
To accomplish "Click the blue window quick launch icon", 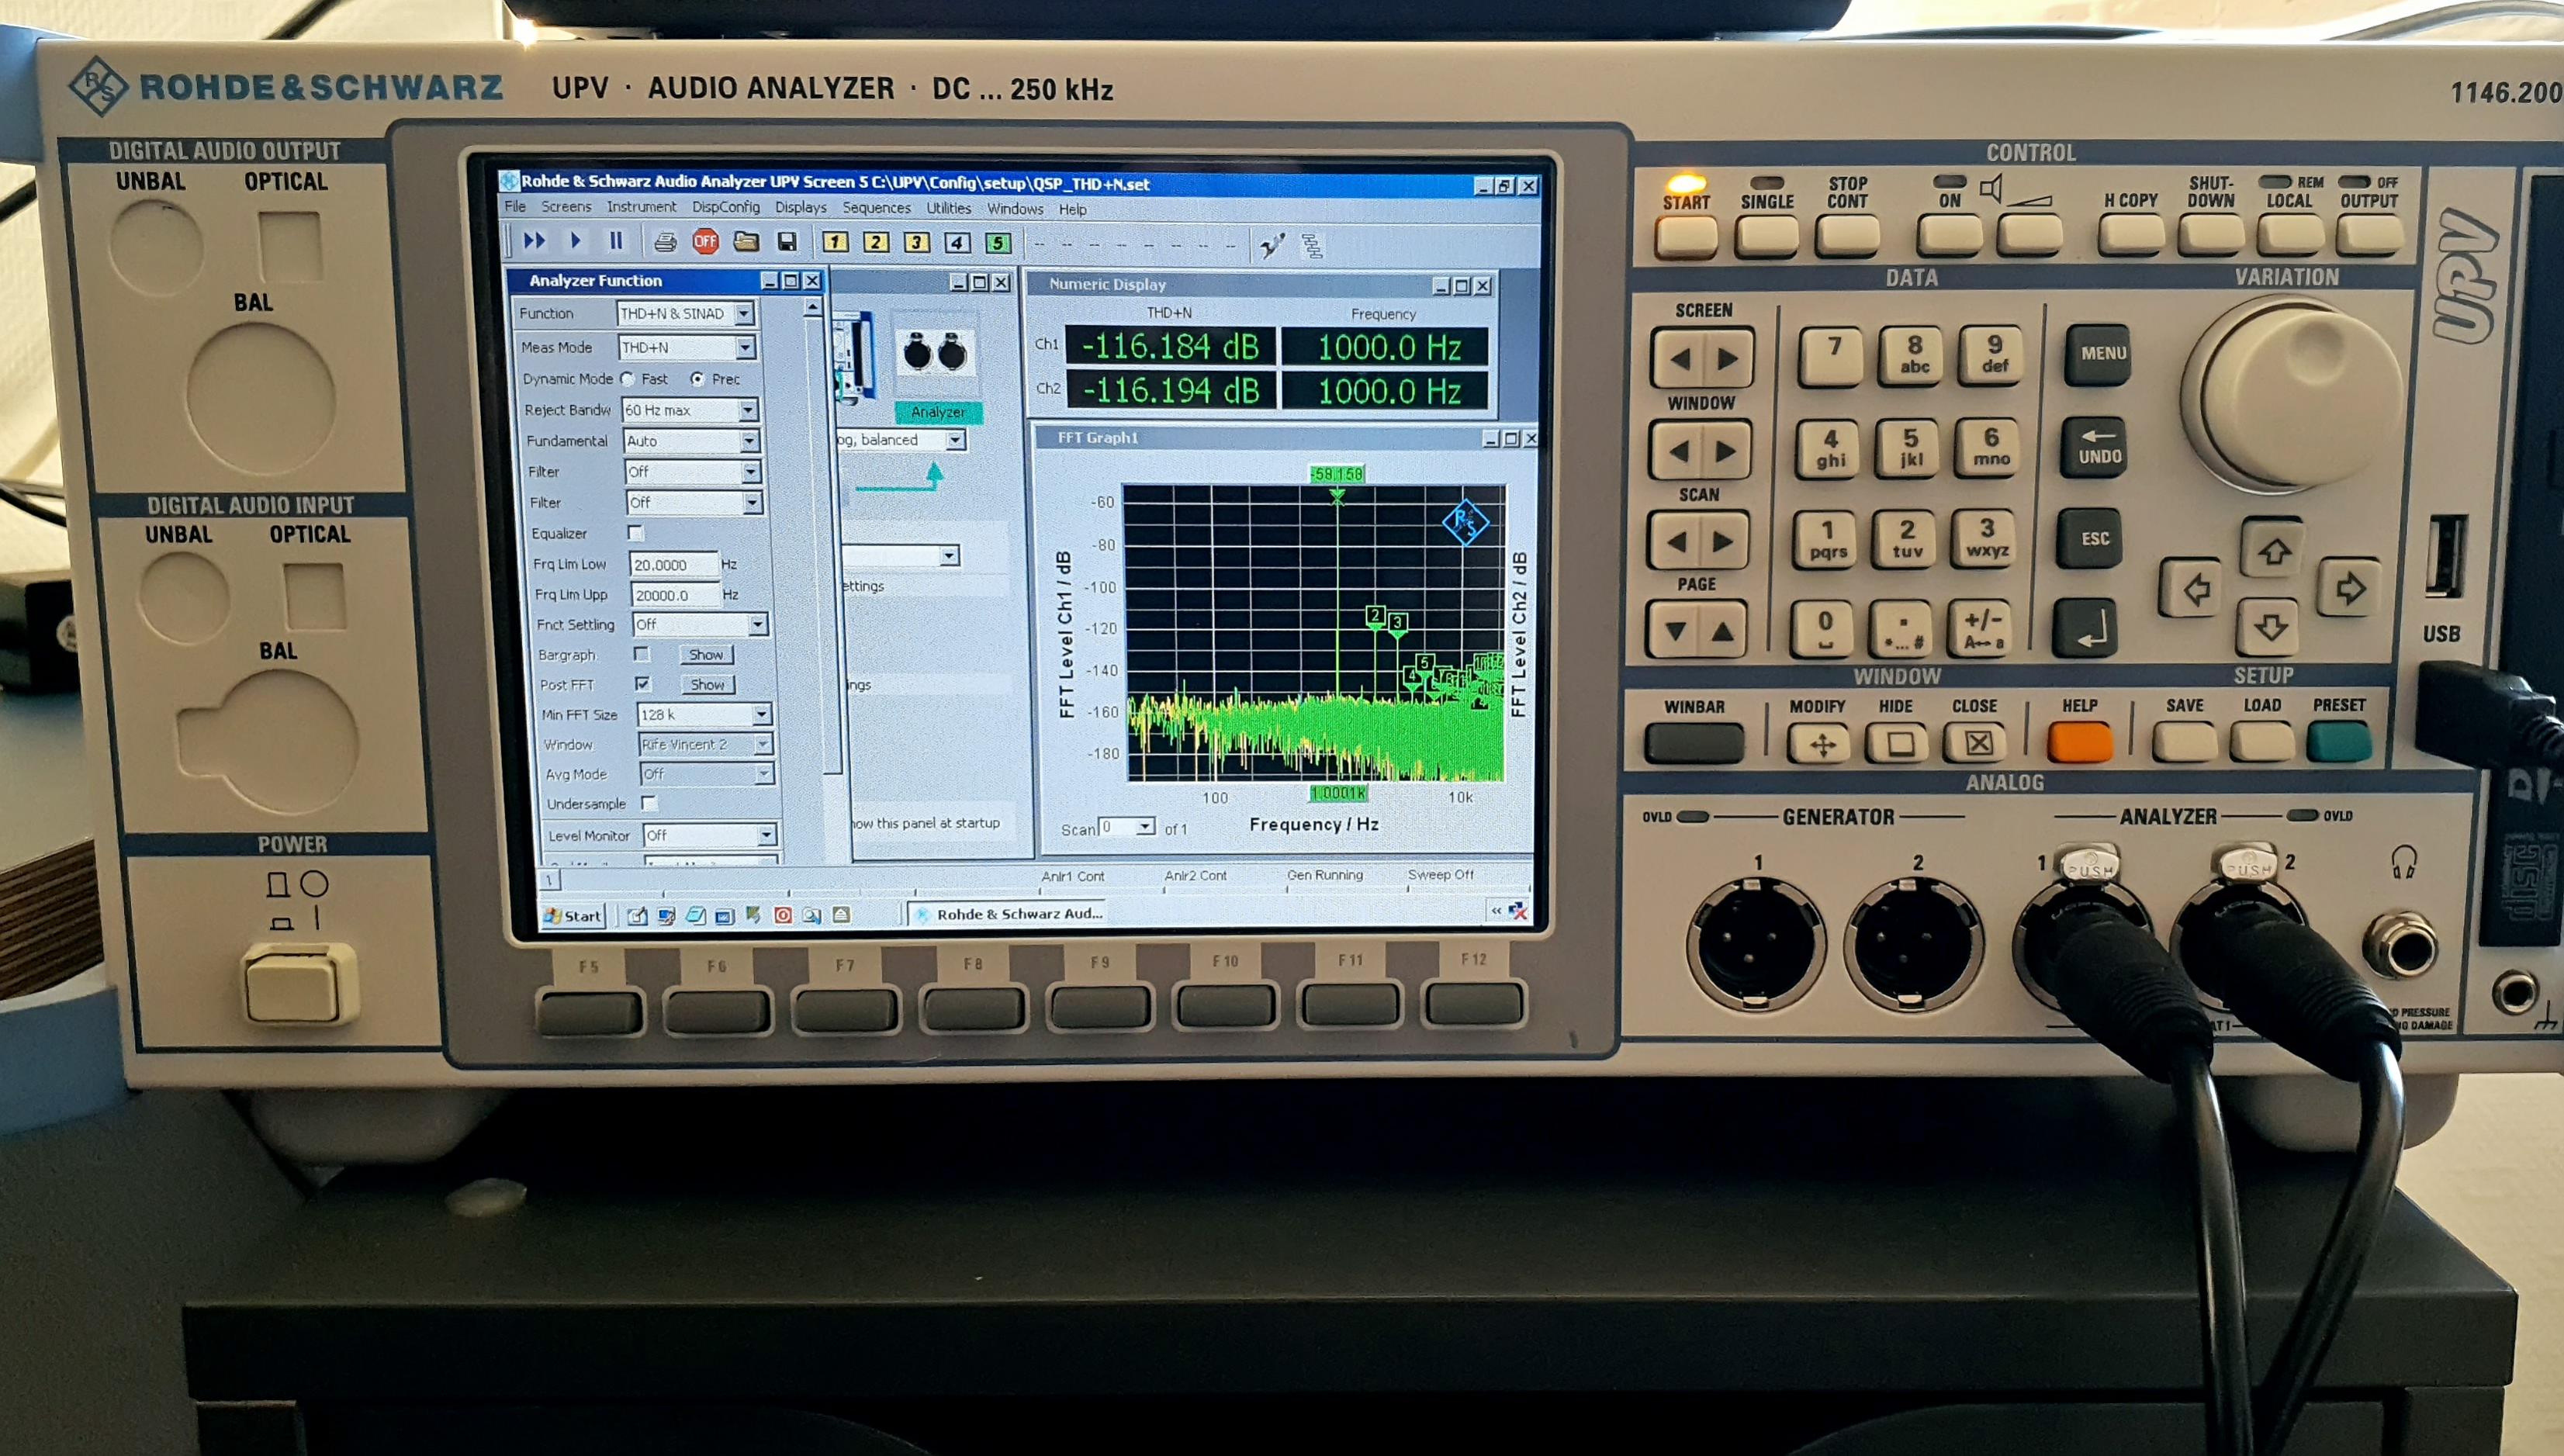I will (725, 915).
